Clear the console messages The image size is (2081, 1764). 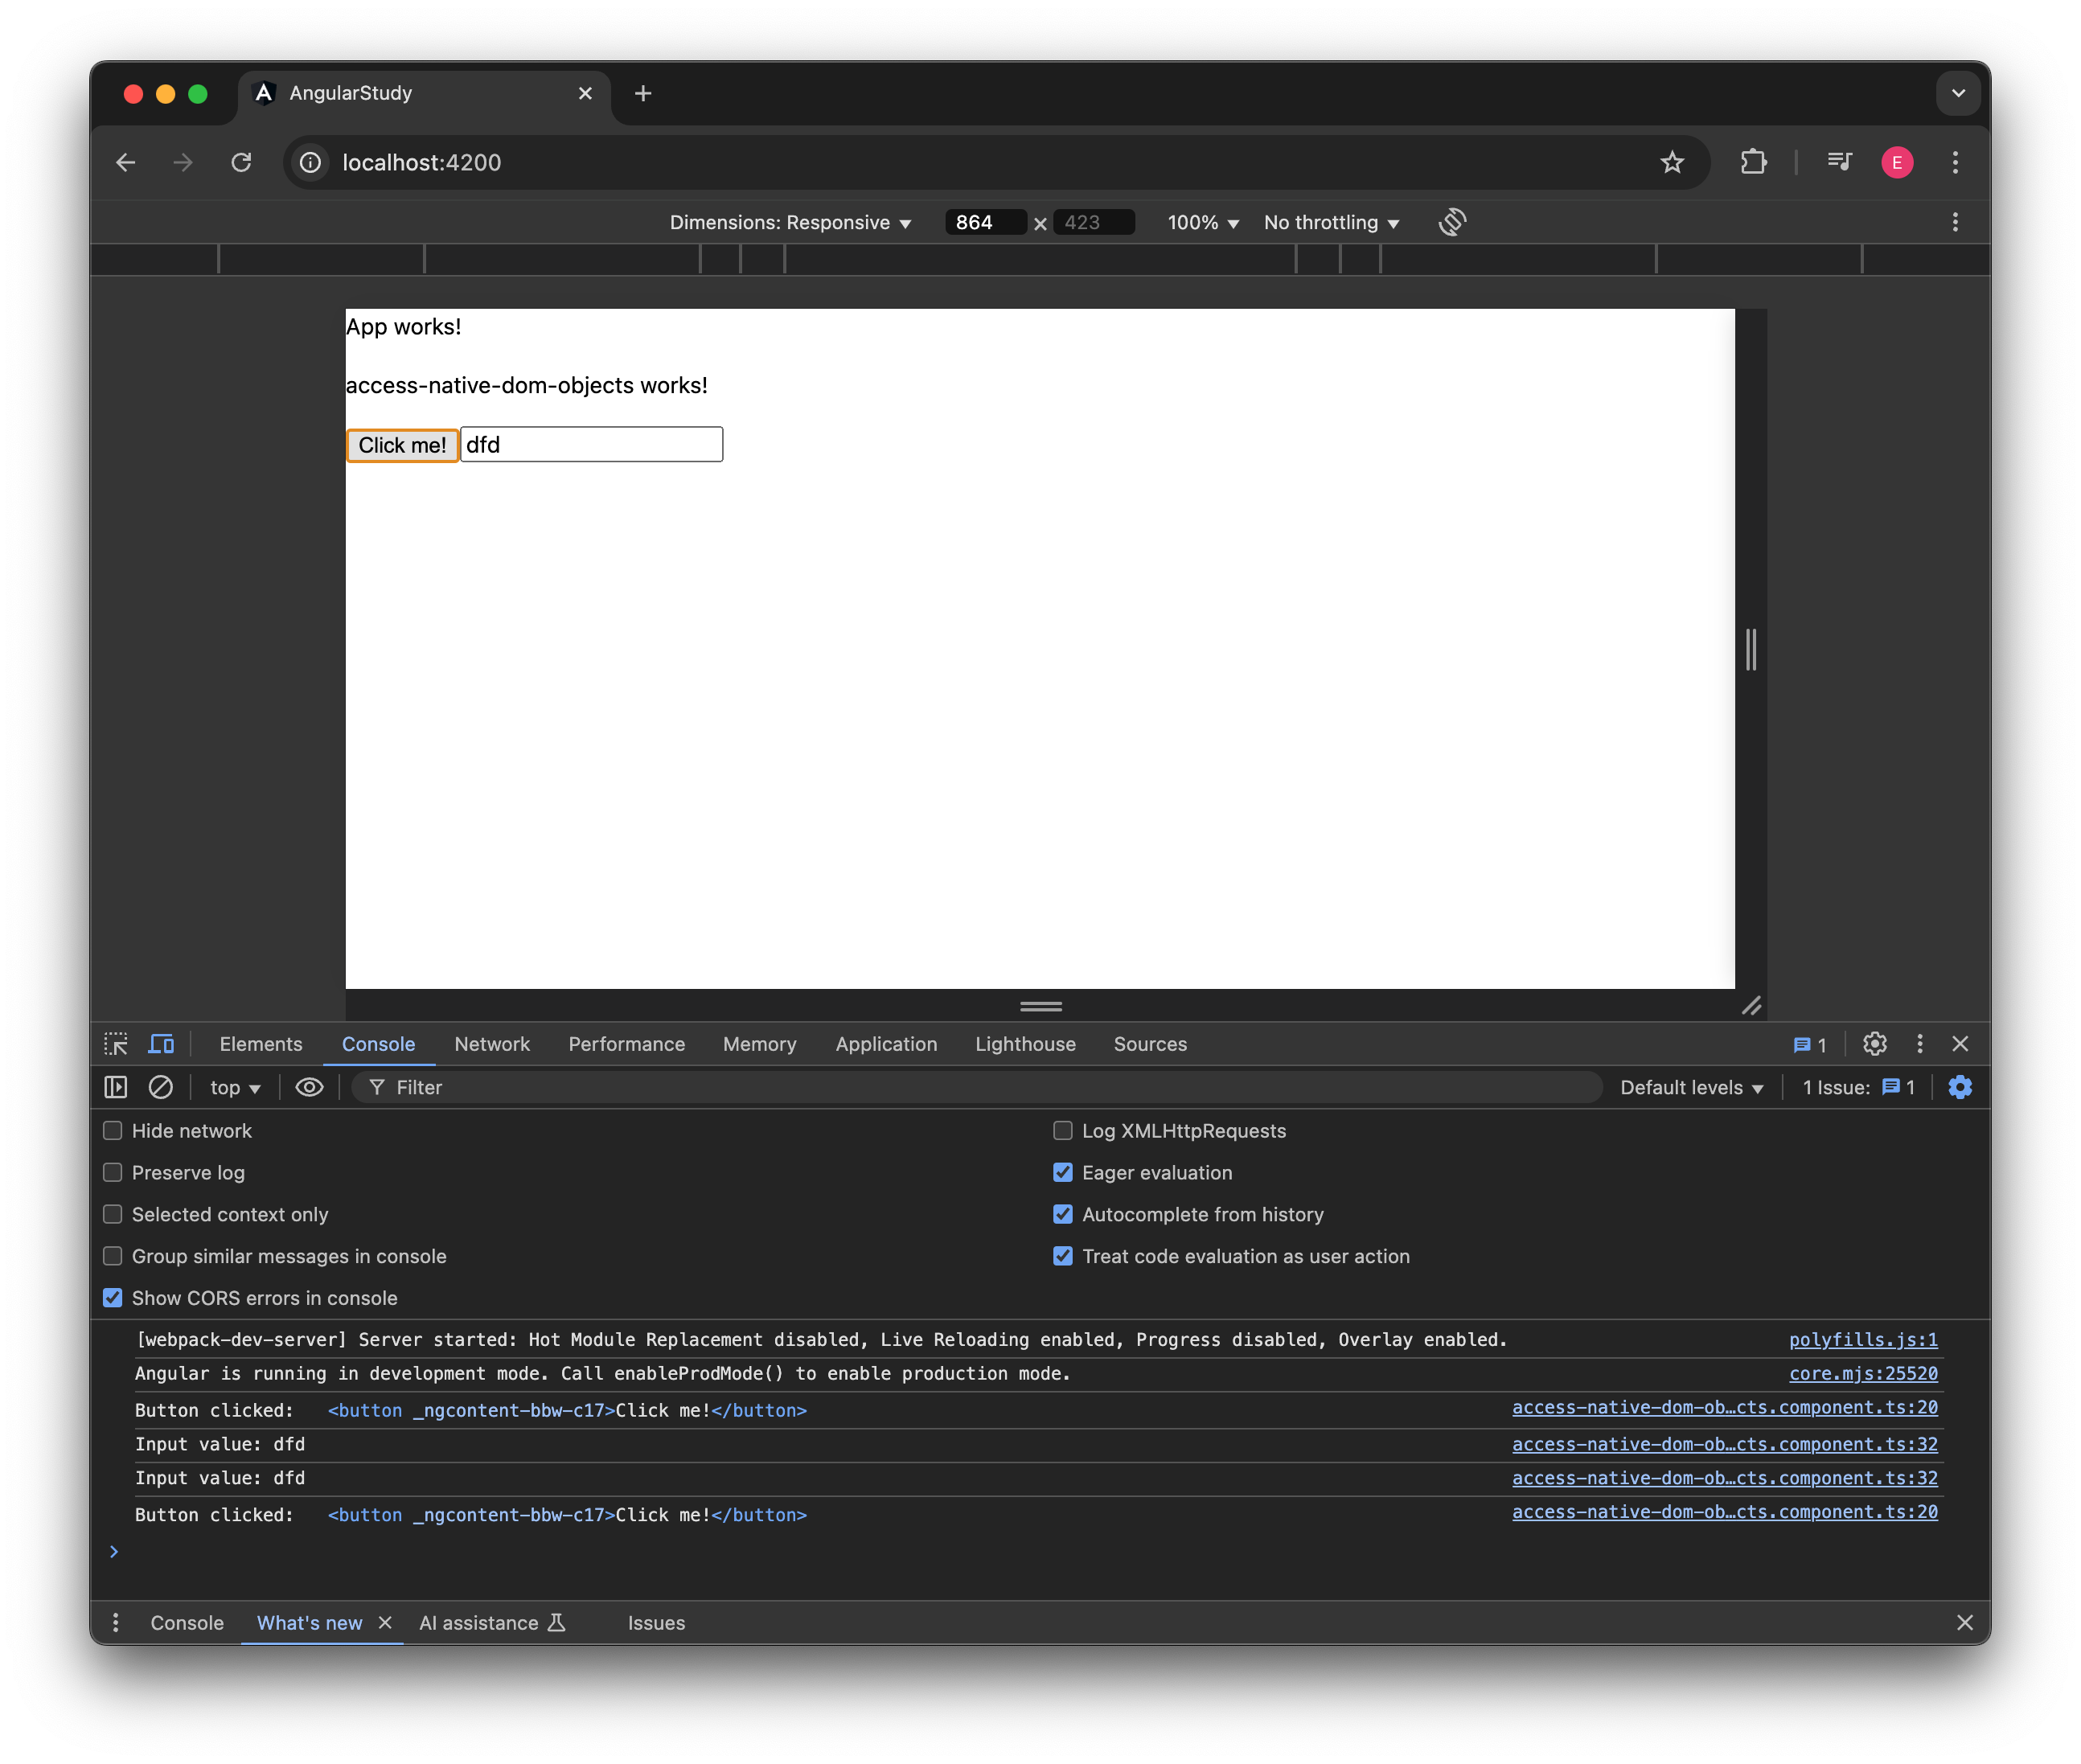pos(161,1087)
